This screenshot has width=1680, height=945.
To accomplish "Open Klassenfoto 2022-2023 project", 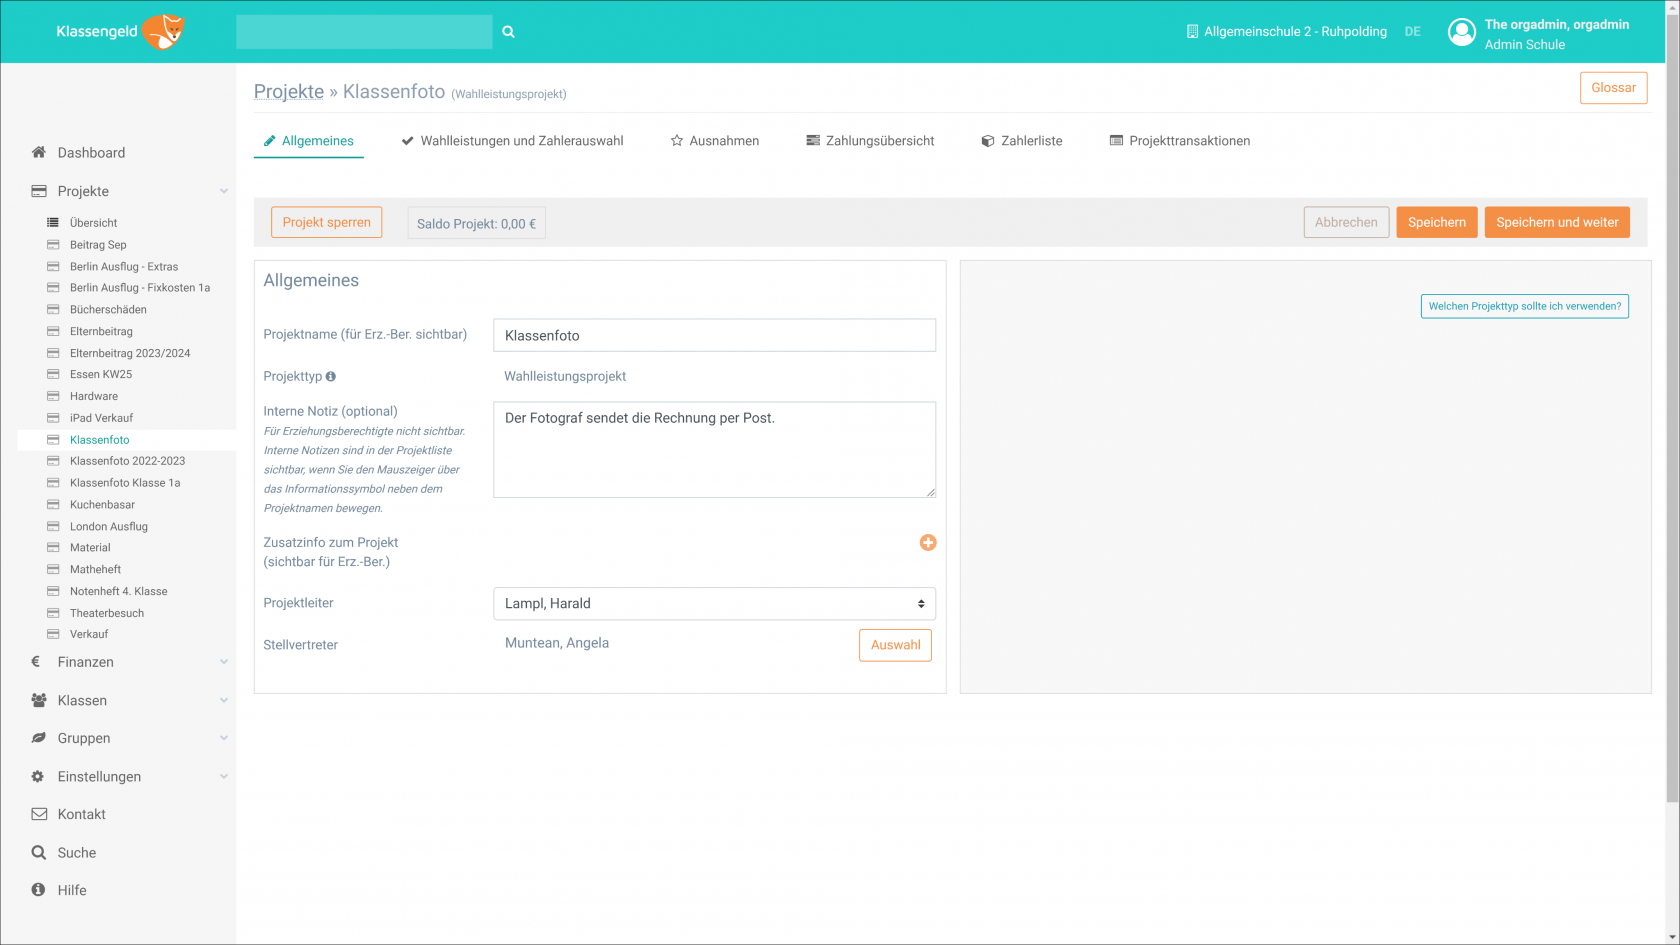I will tap(127, 461).
